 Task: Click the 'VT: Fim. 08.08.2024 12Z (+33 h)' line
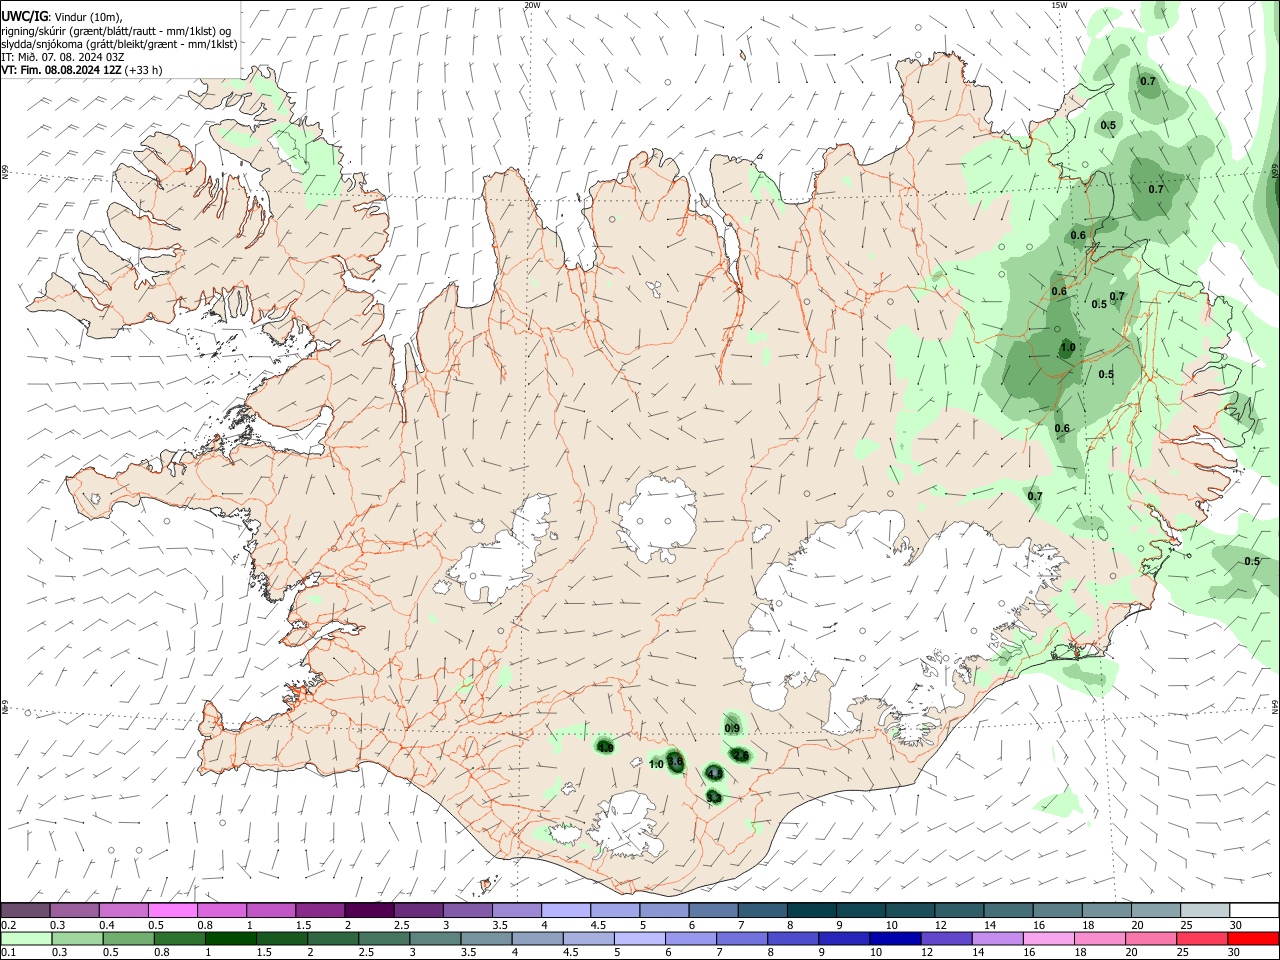click(x=81, y=70)
